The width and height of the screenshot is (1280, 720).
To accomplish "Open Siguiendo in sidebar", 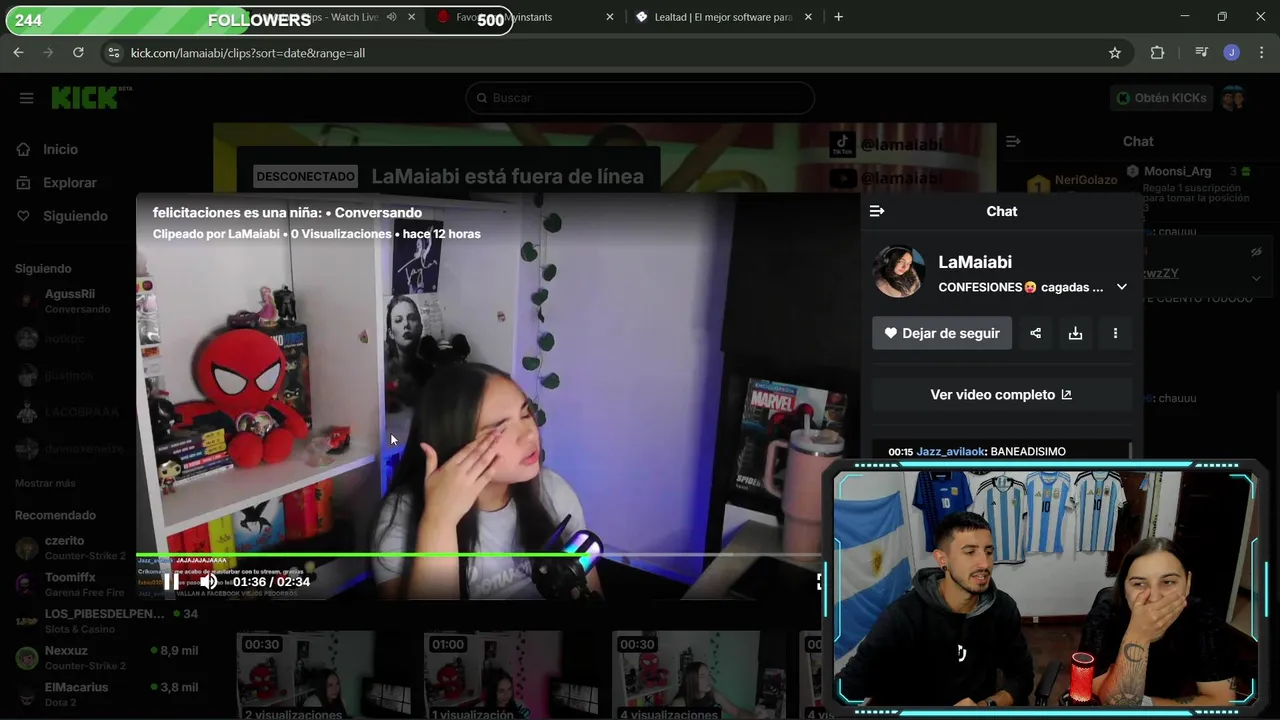I will pos(75,216).
